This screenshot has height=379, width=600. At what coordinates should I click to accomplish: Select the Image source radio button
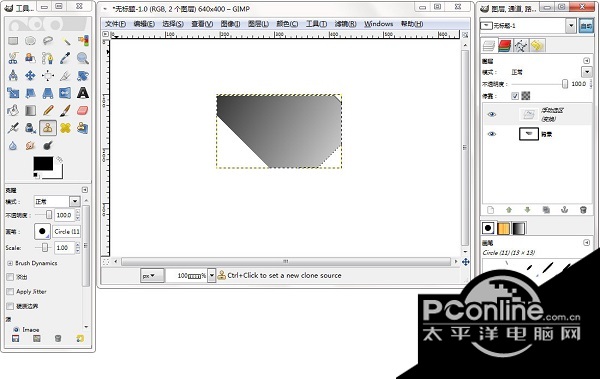(16, 329)
